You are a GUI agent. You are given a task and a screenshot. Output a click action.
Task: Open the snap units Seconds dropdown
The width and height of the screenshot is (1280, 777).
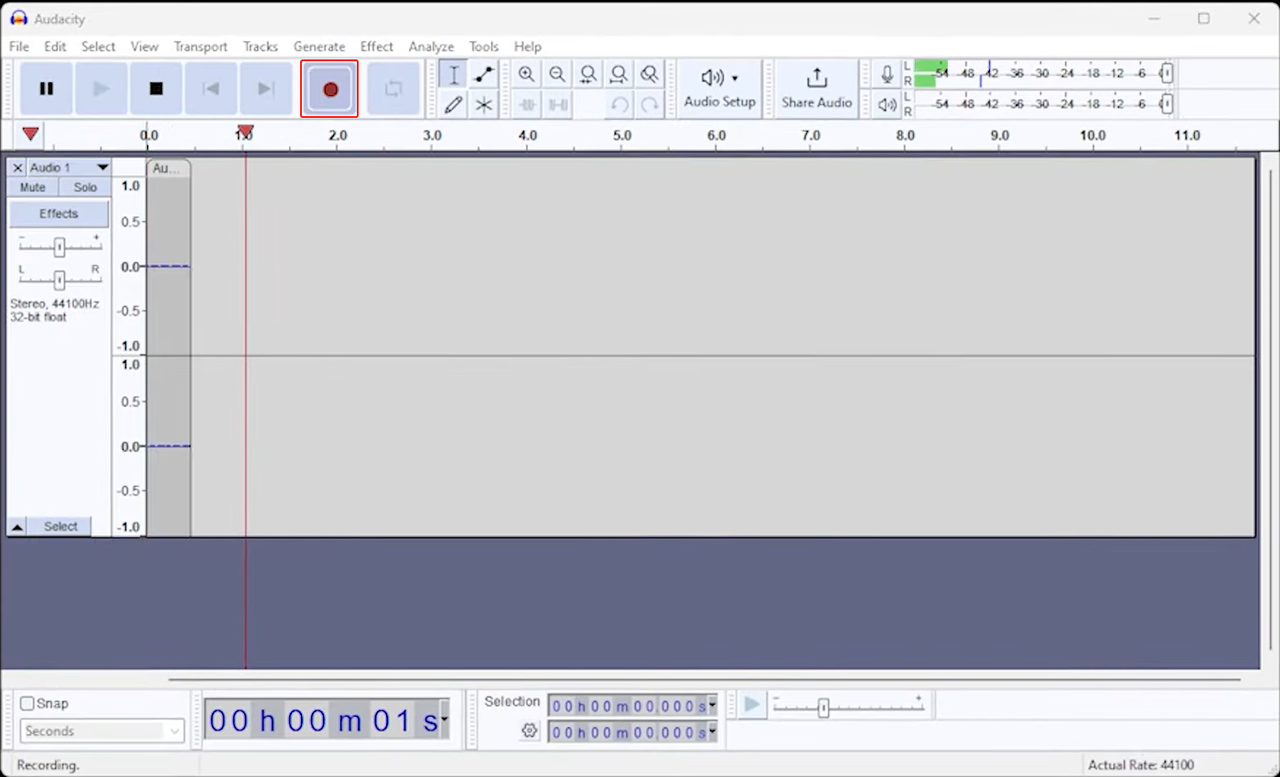click(x=100, y=731)
